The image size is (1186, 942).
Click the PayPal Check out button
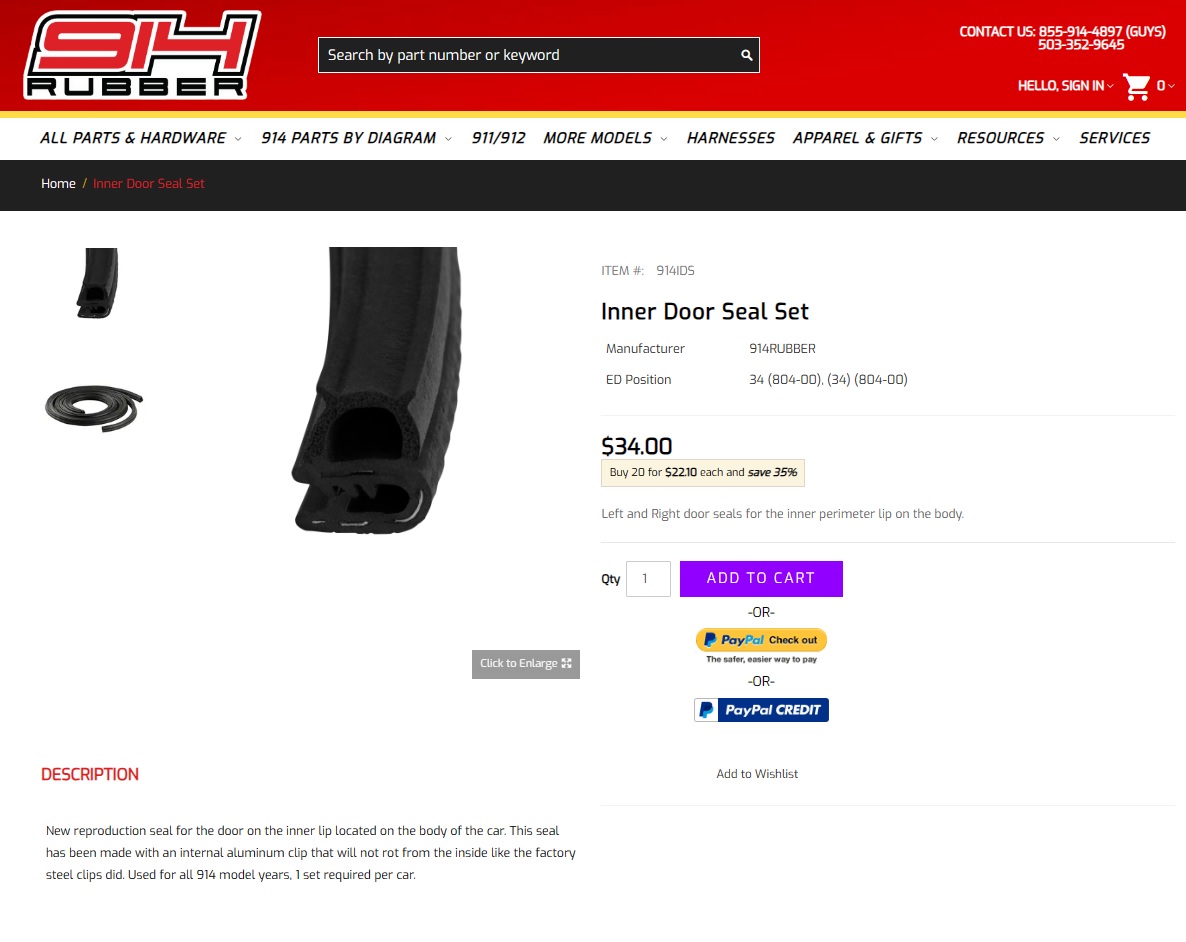pos(761,640)
